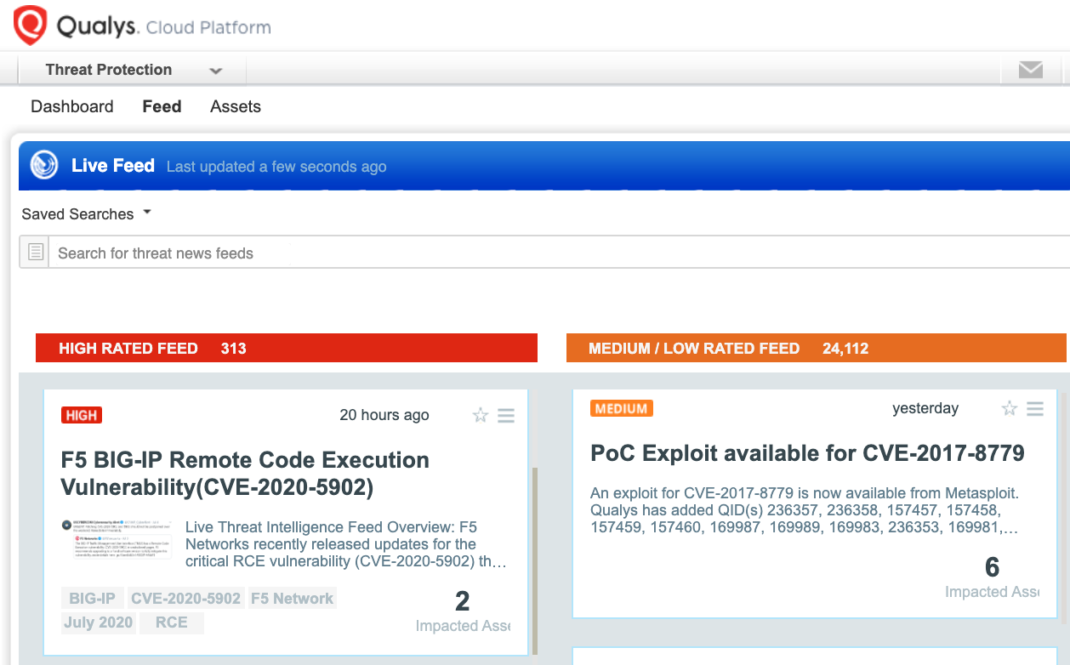Open the mail envelope icon
Image resolution: width=1070 pixels, height=665 pixels.
(x=1030, y=70)
